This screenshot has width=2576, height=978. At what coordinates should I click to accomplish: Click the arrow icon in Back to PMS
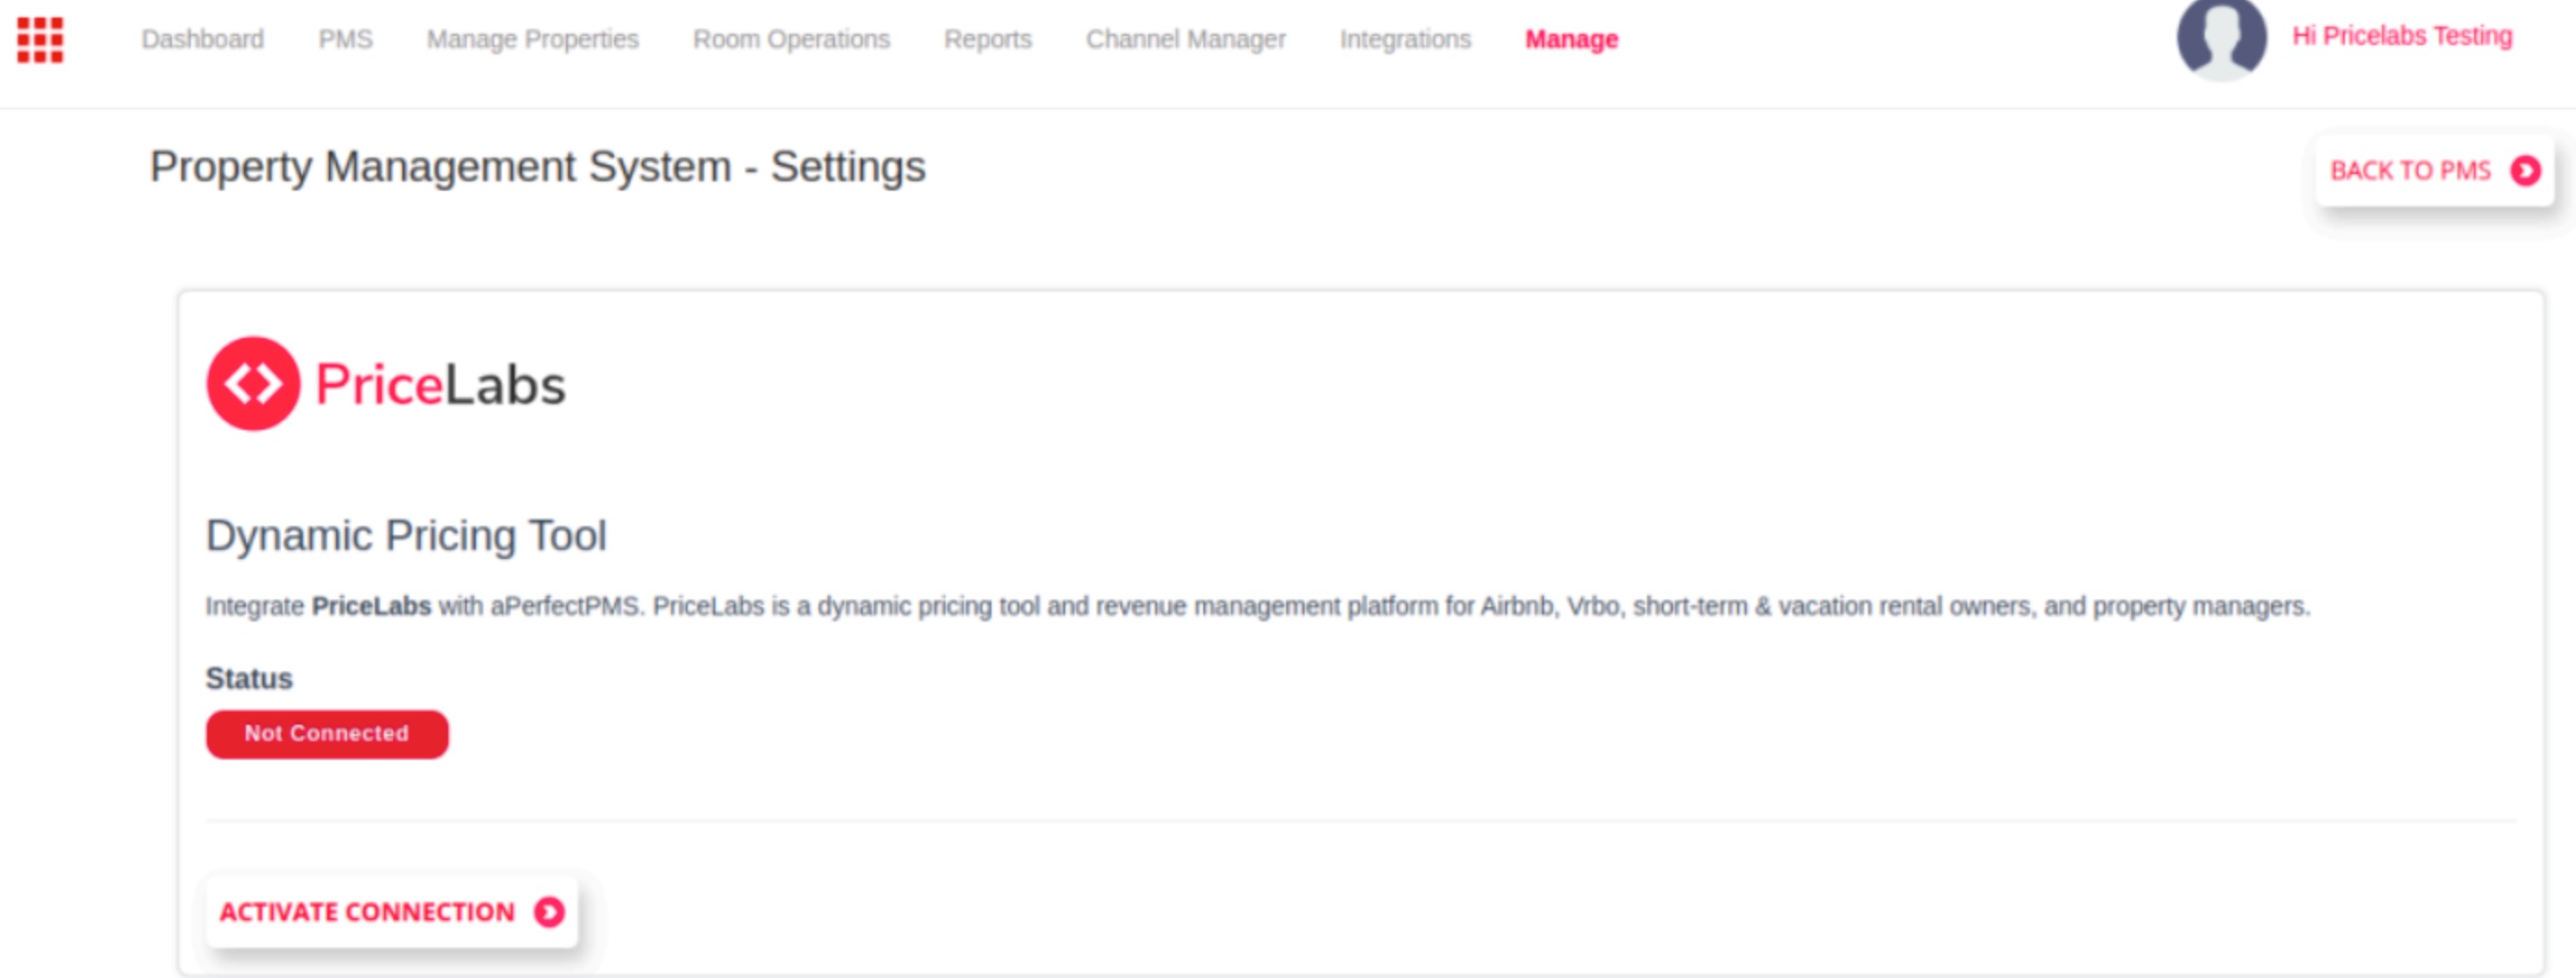click(2525, 171)
